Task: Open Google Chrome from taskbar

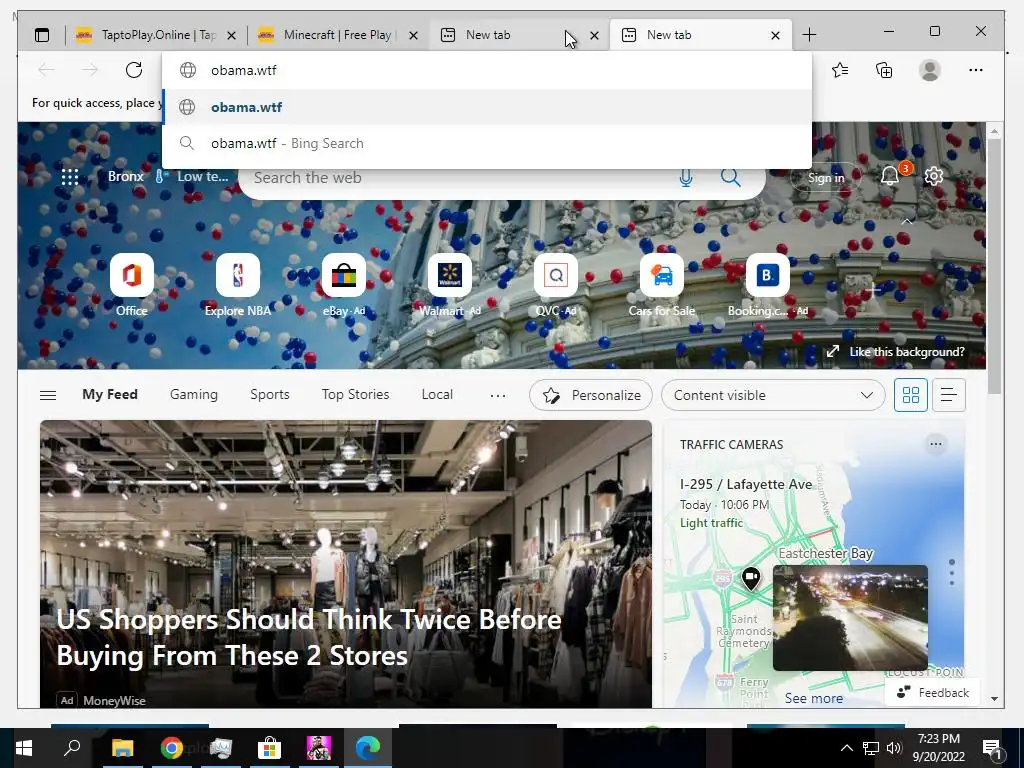Action: coord(171,747)
